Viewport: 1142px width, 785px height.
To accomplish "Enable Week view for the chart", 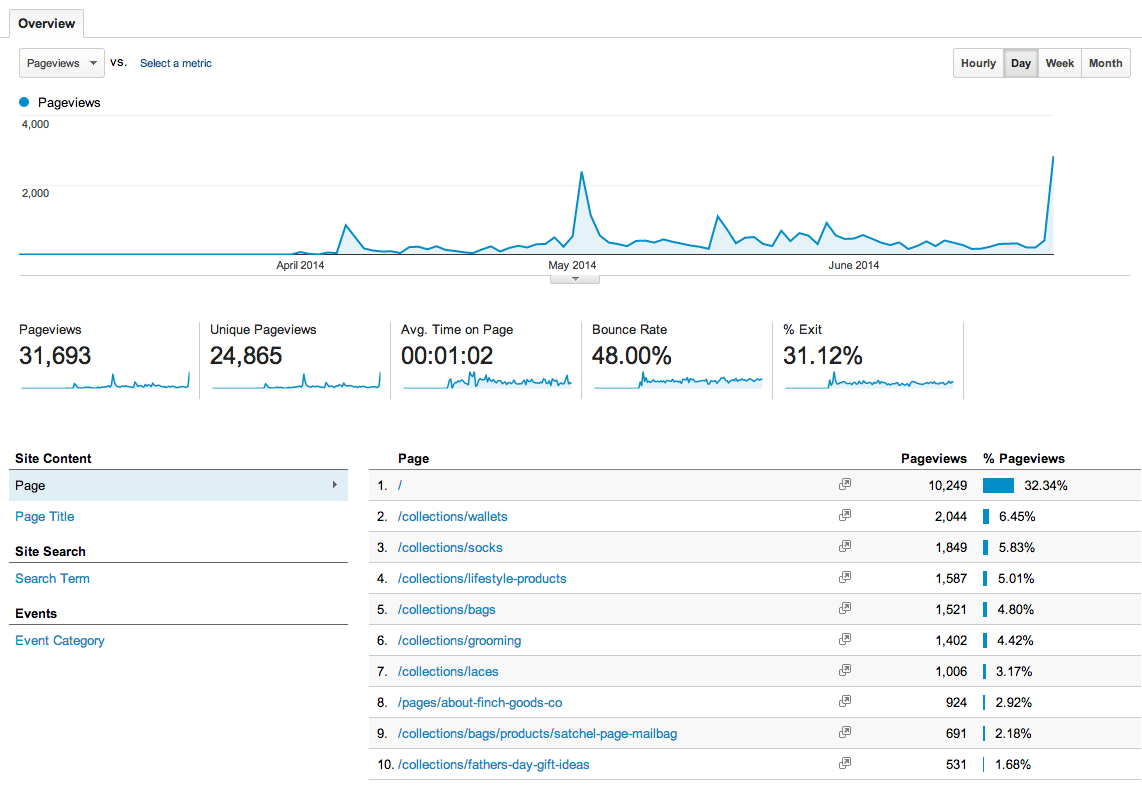I will [1059, 62].
